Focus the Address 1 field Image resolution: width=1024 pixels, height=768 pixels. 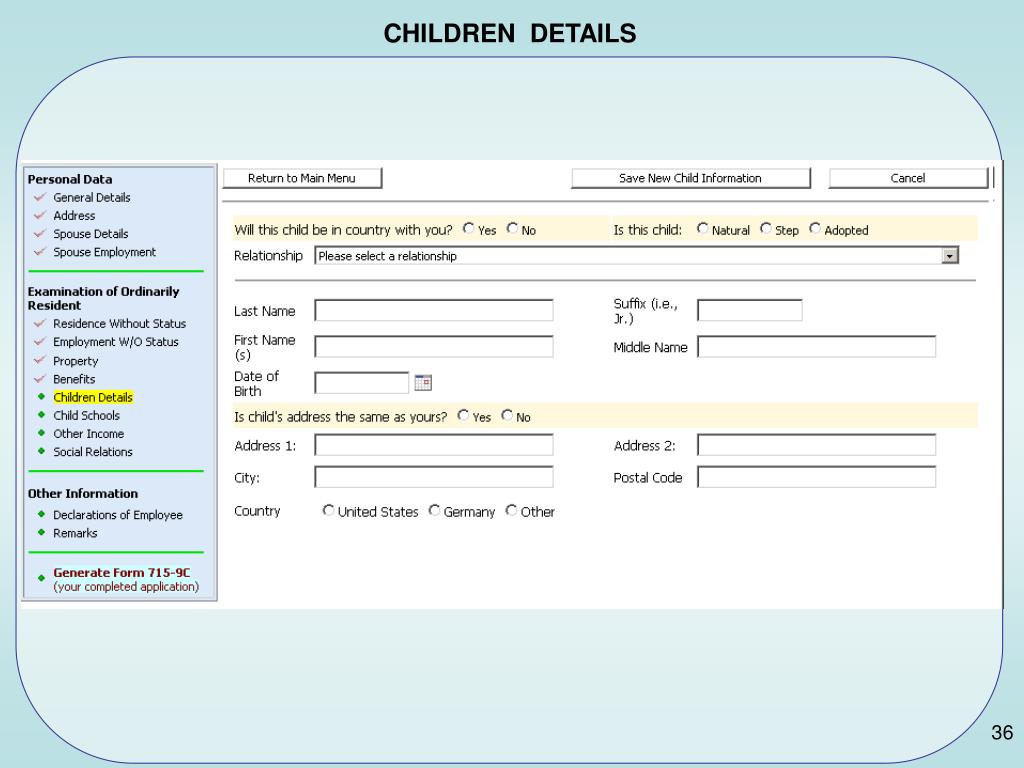pos(434,445)
